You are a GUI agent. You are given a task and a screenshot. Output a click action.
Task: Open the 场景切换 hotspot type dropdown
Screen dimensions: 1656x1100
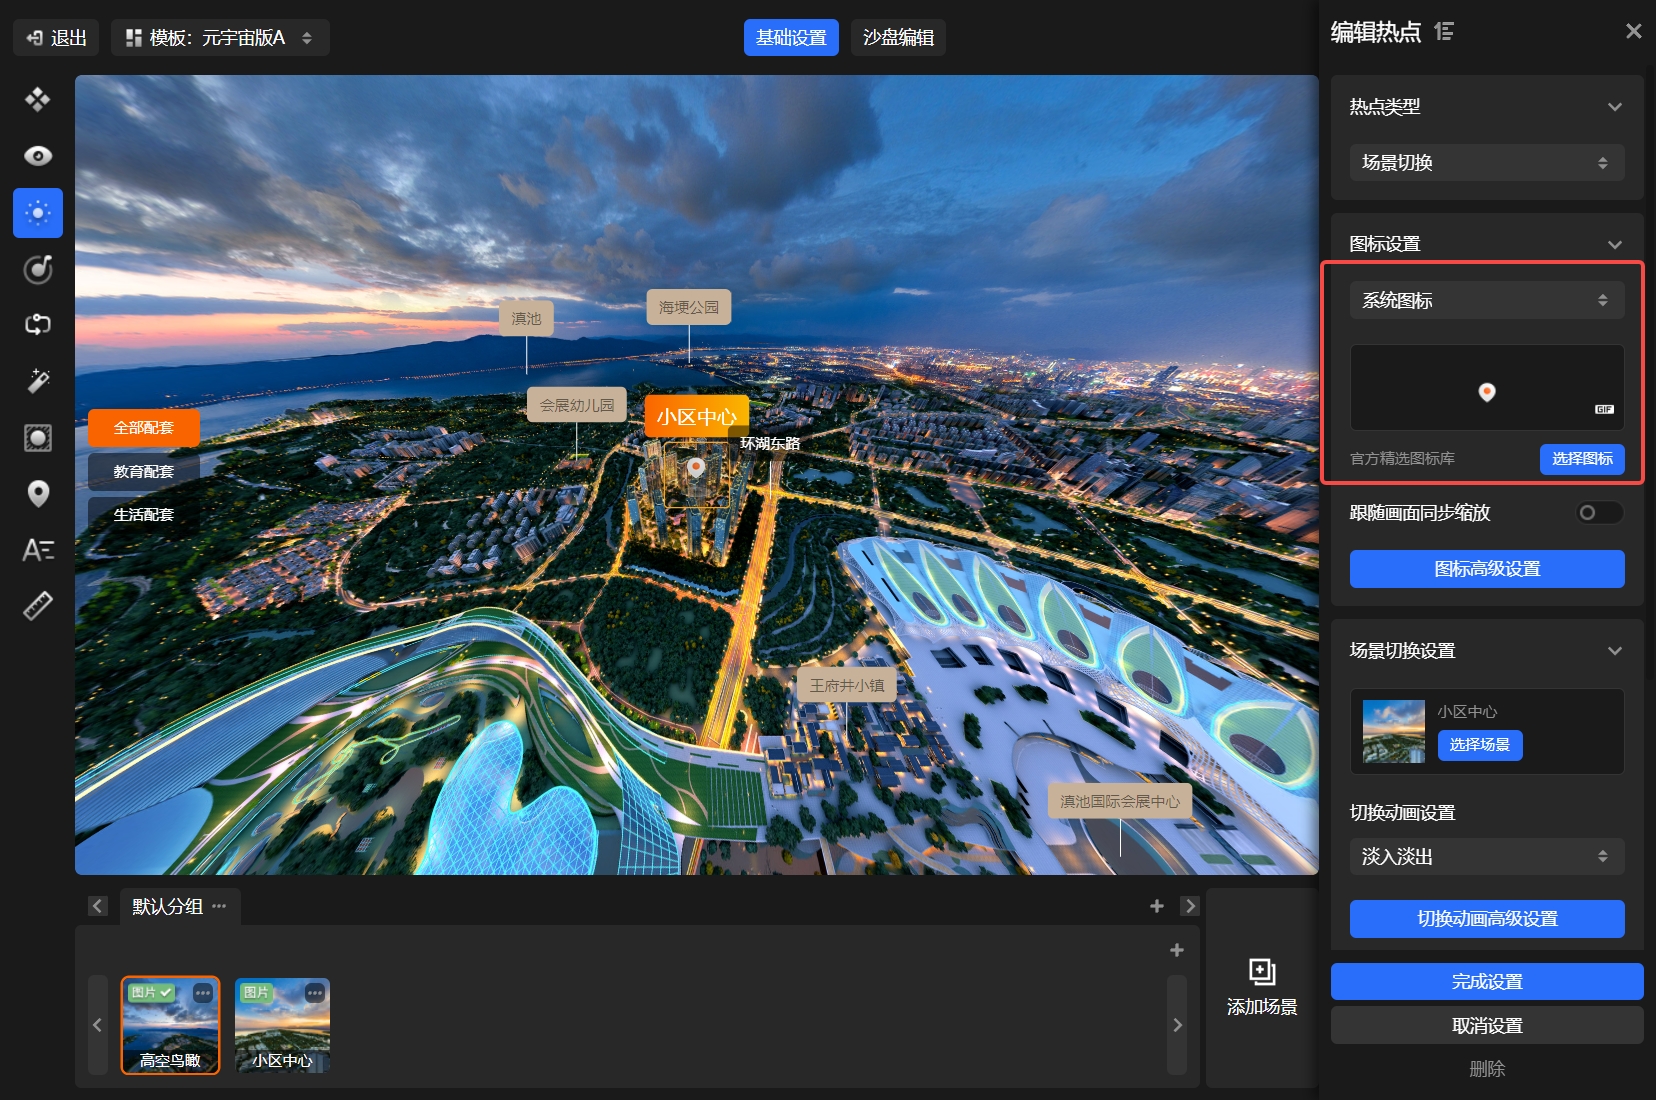1486,163
